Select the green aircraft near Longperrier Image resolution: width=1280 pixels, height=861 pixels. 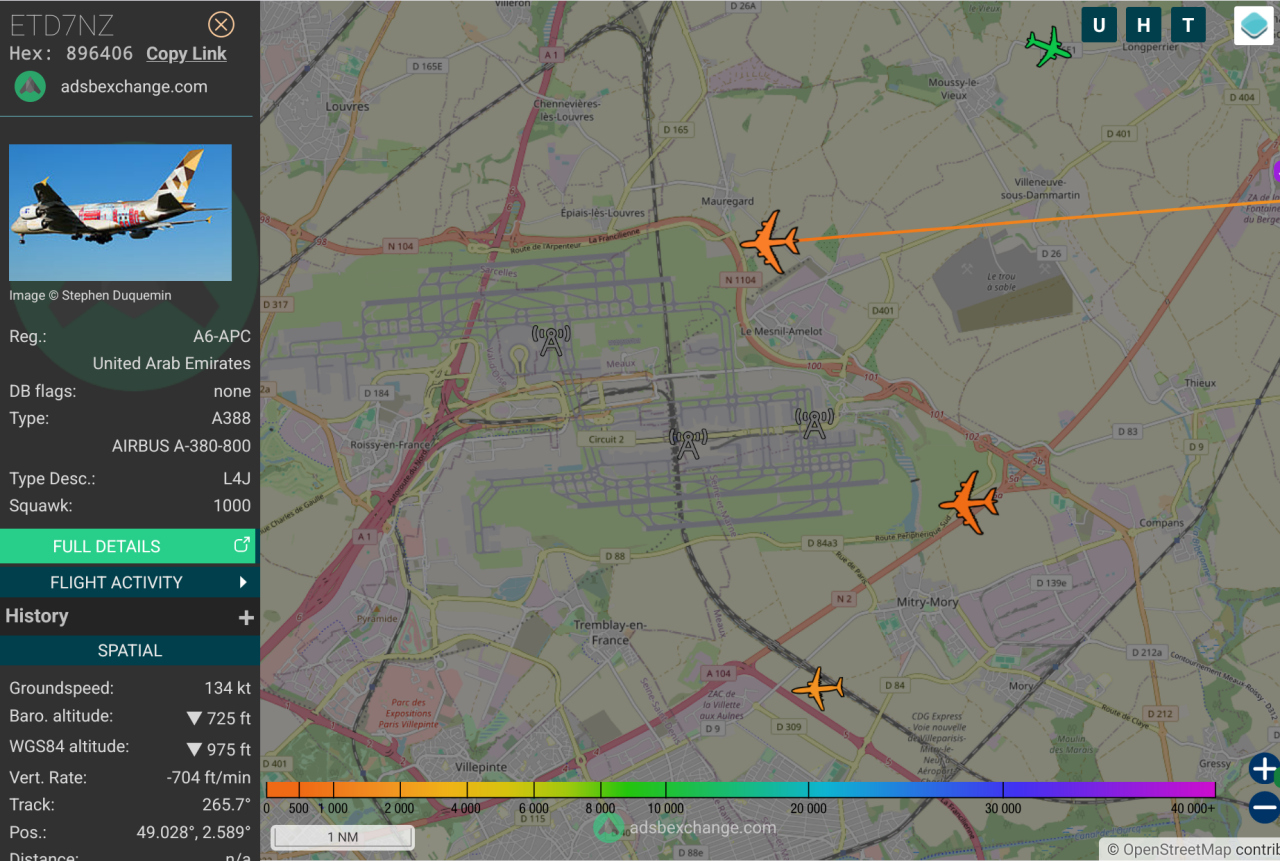(1048, 47)
